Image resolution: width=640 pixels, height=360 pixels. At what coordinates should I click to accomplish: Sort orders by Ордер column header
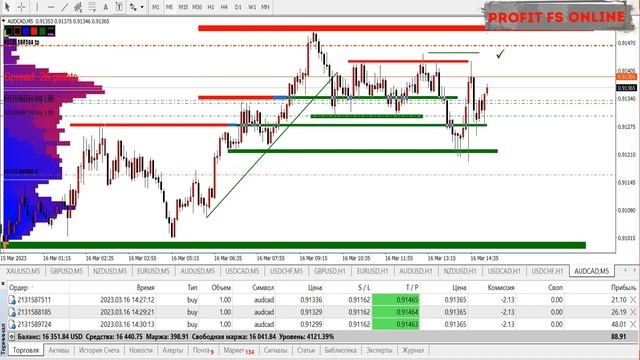click(18, 288)
